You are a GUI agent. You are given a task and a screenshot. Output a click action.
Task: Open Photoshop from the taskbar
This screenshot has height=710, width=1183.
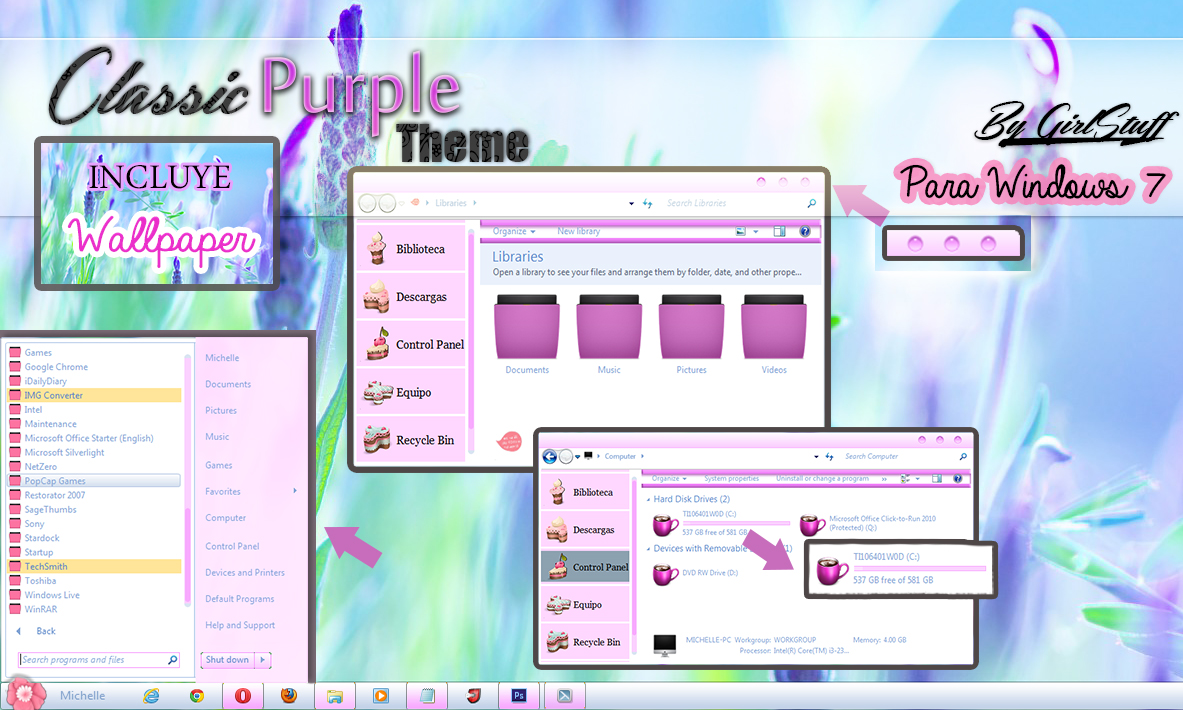(518, 695)
